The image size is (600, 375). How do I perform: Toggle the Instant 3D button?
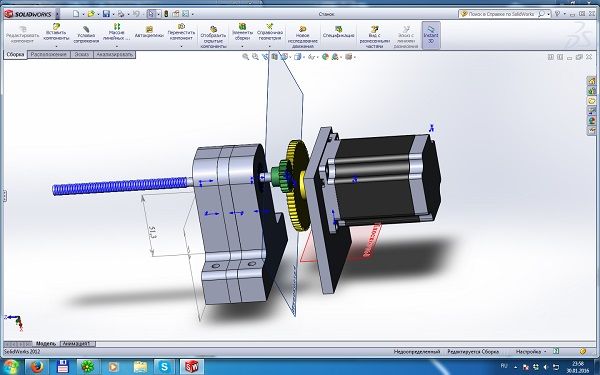coord(431,35)
